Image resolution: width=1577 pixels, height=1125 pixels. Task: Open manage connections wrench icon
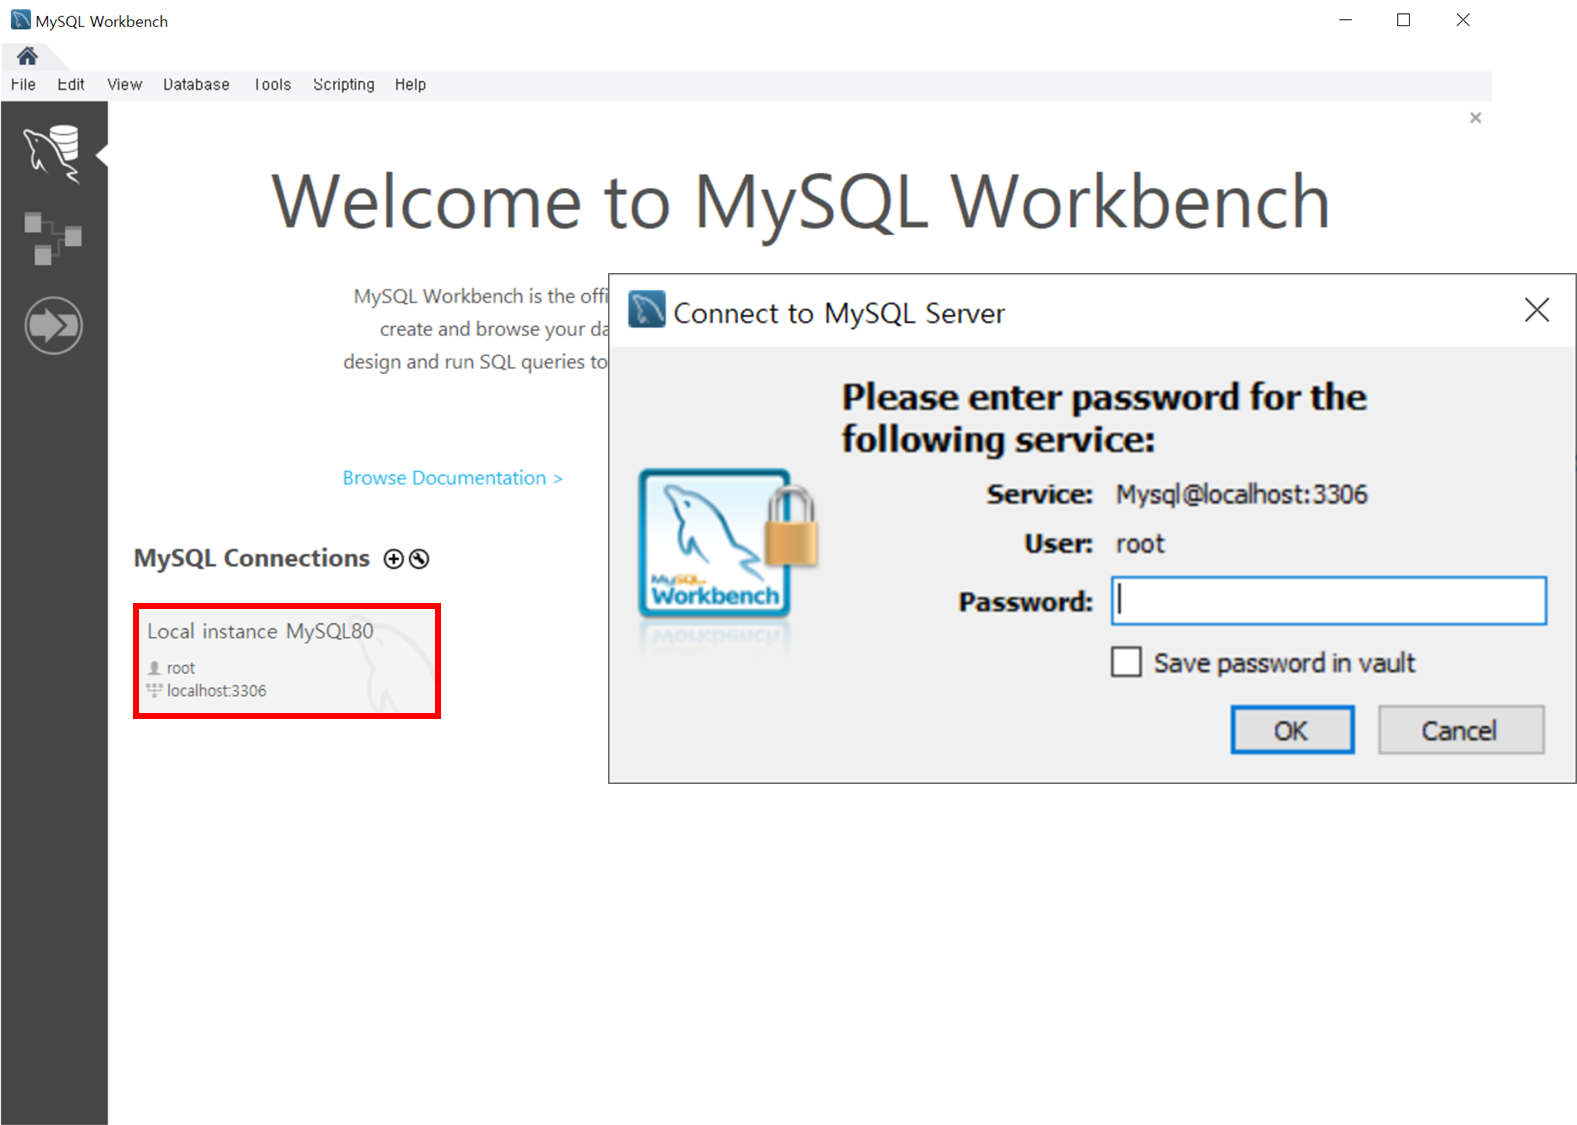[x=420, y=559]
